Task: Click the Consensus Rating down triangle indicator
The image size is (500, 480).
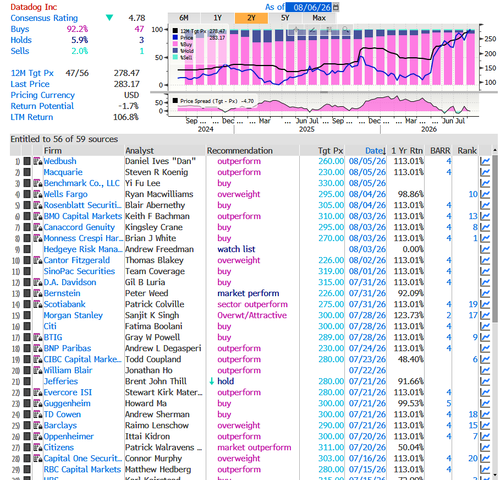Action: [109, 18]
